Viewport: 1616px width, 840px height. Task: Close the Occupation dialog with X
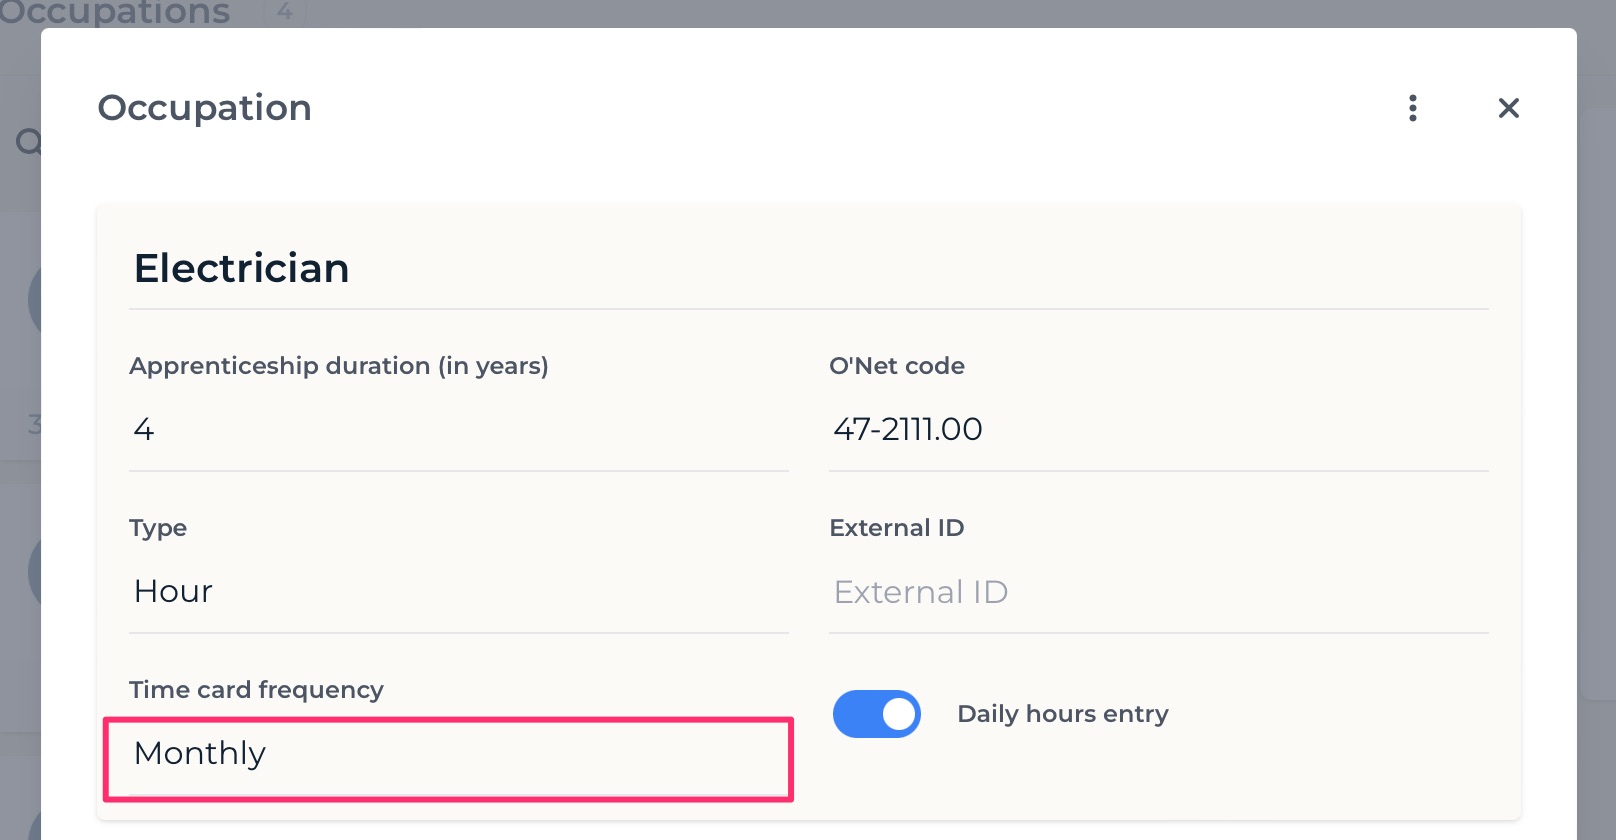[1508, 108]
